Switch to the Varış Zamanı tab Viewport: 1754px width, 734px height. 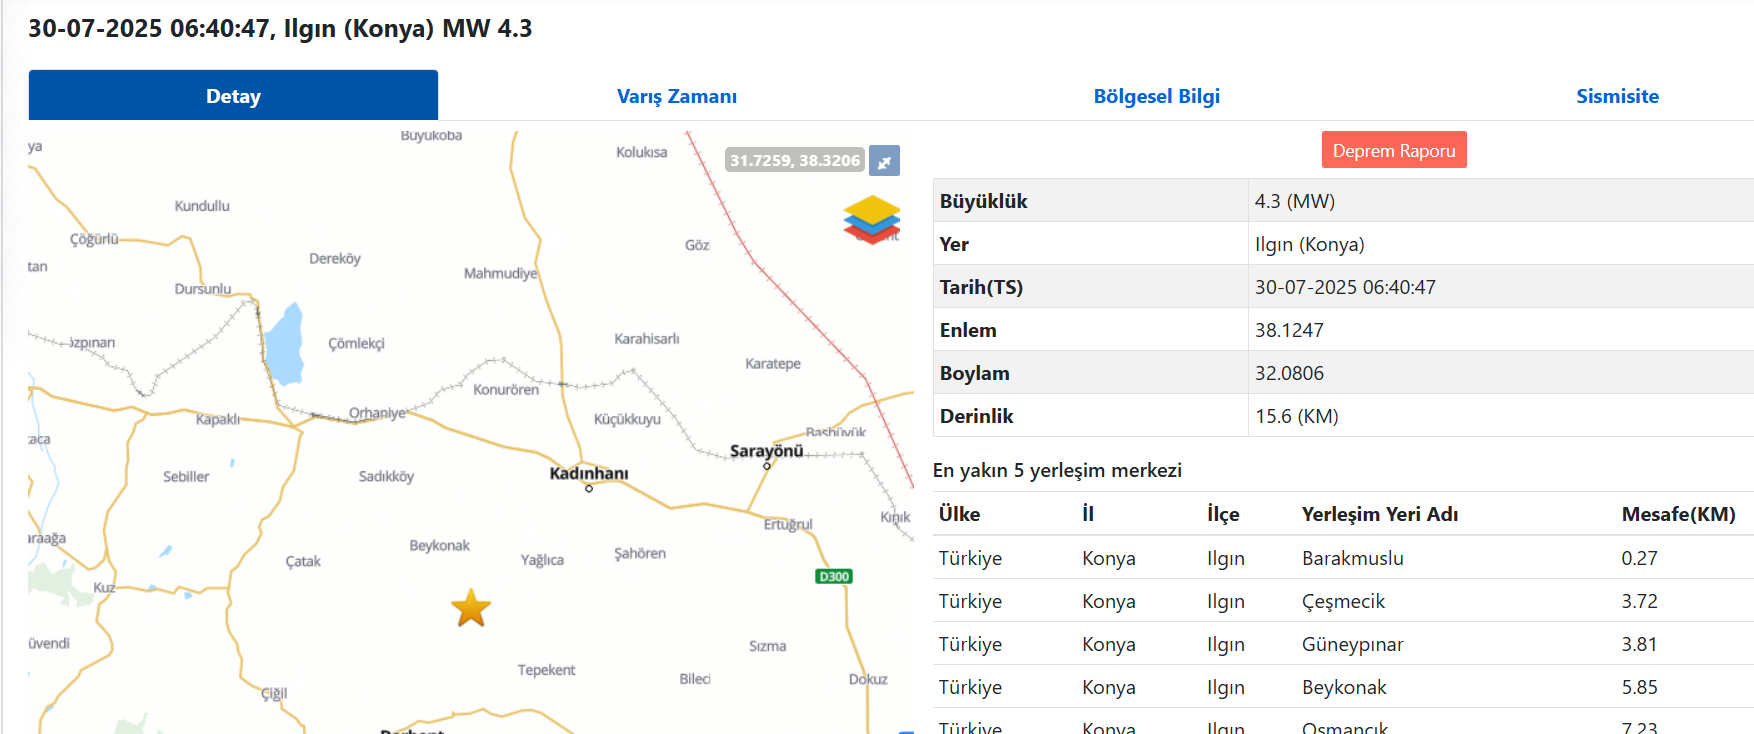(677, 96)
